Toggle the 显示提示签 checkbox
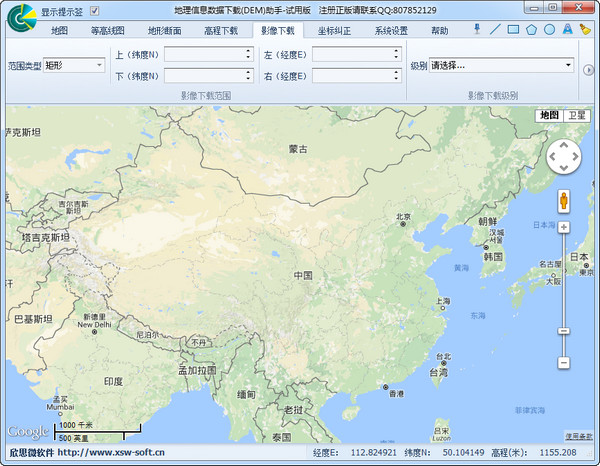The height and width of the screenshot is (466, 600). (95, 11)
